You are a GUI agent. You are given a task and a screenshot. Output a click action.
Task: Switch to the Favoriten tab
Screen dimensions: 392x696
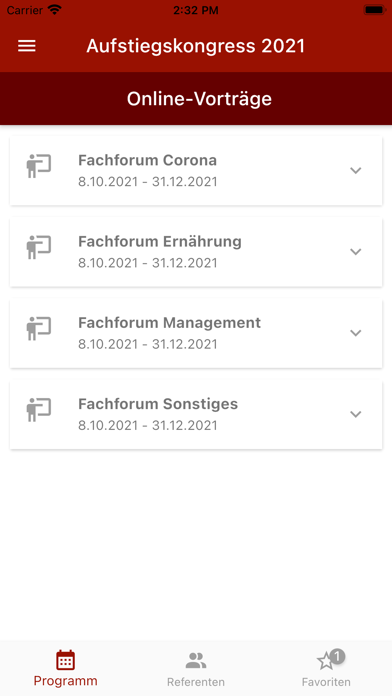326,668
